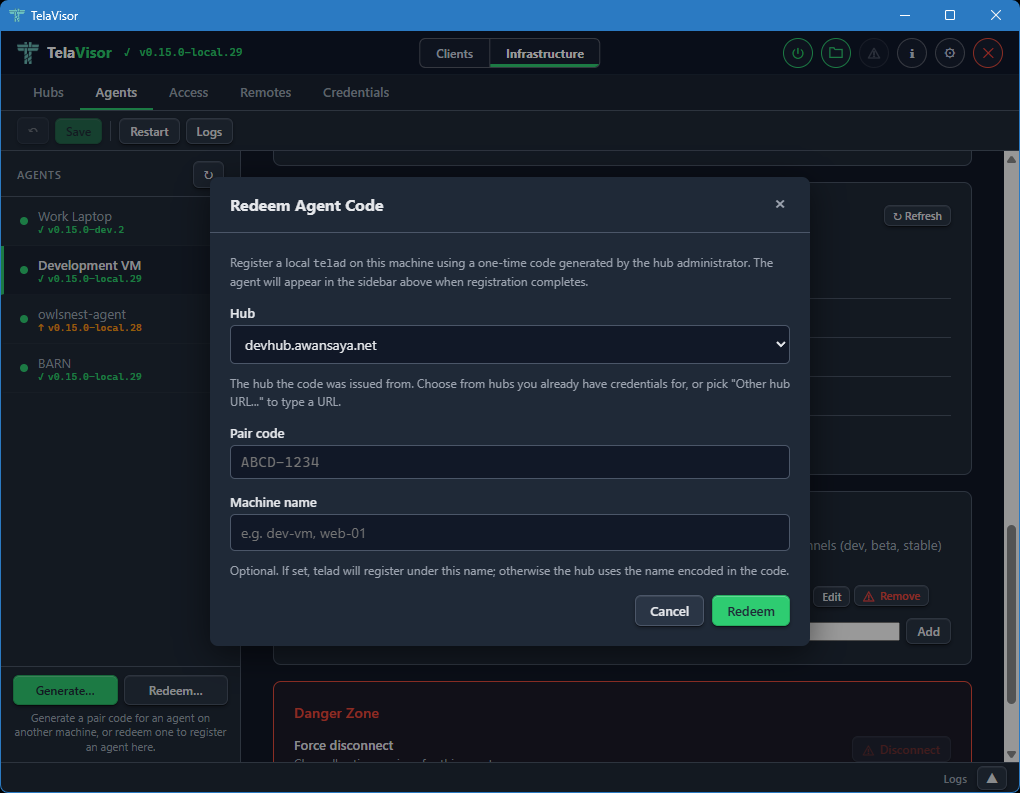Open settings gear icon in header

(x=950, y=53)
